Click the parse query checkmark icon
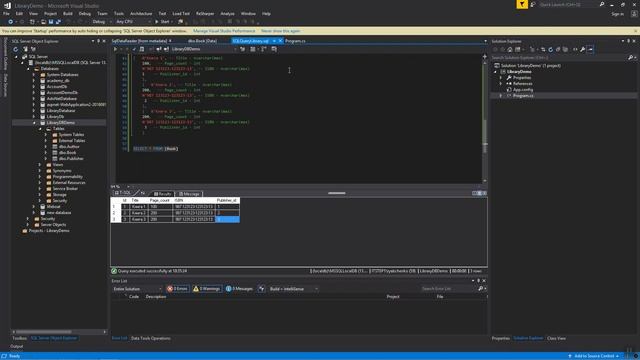Screen dimensions: 640x360 (x=134, y=49)
